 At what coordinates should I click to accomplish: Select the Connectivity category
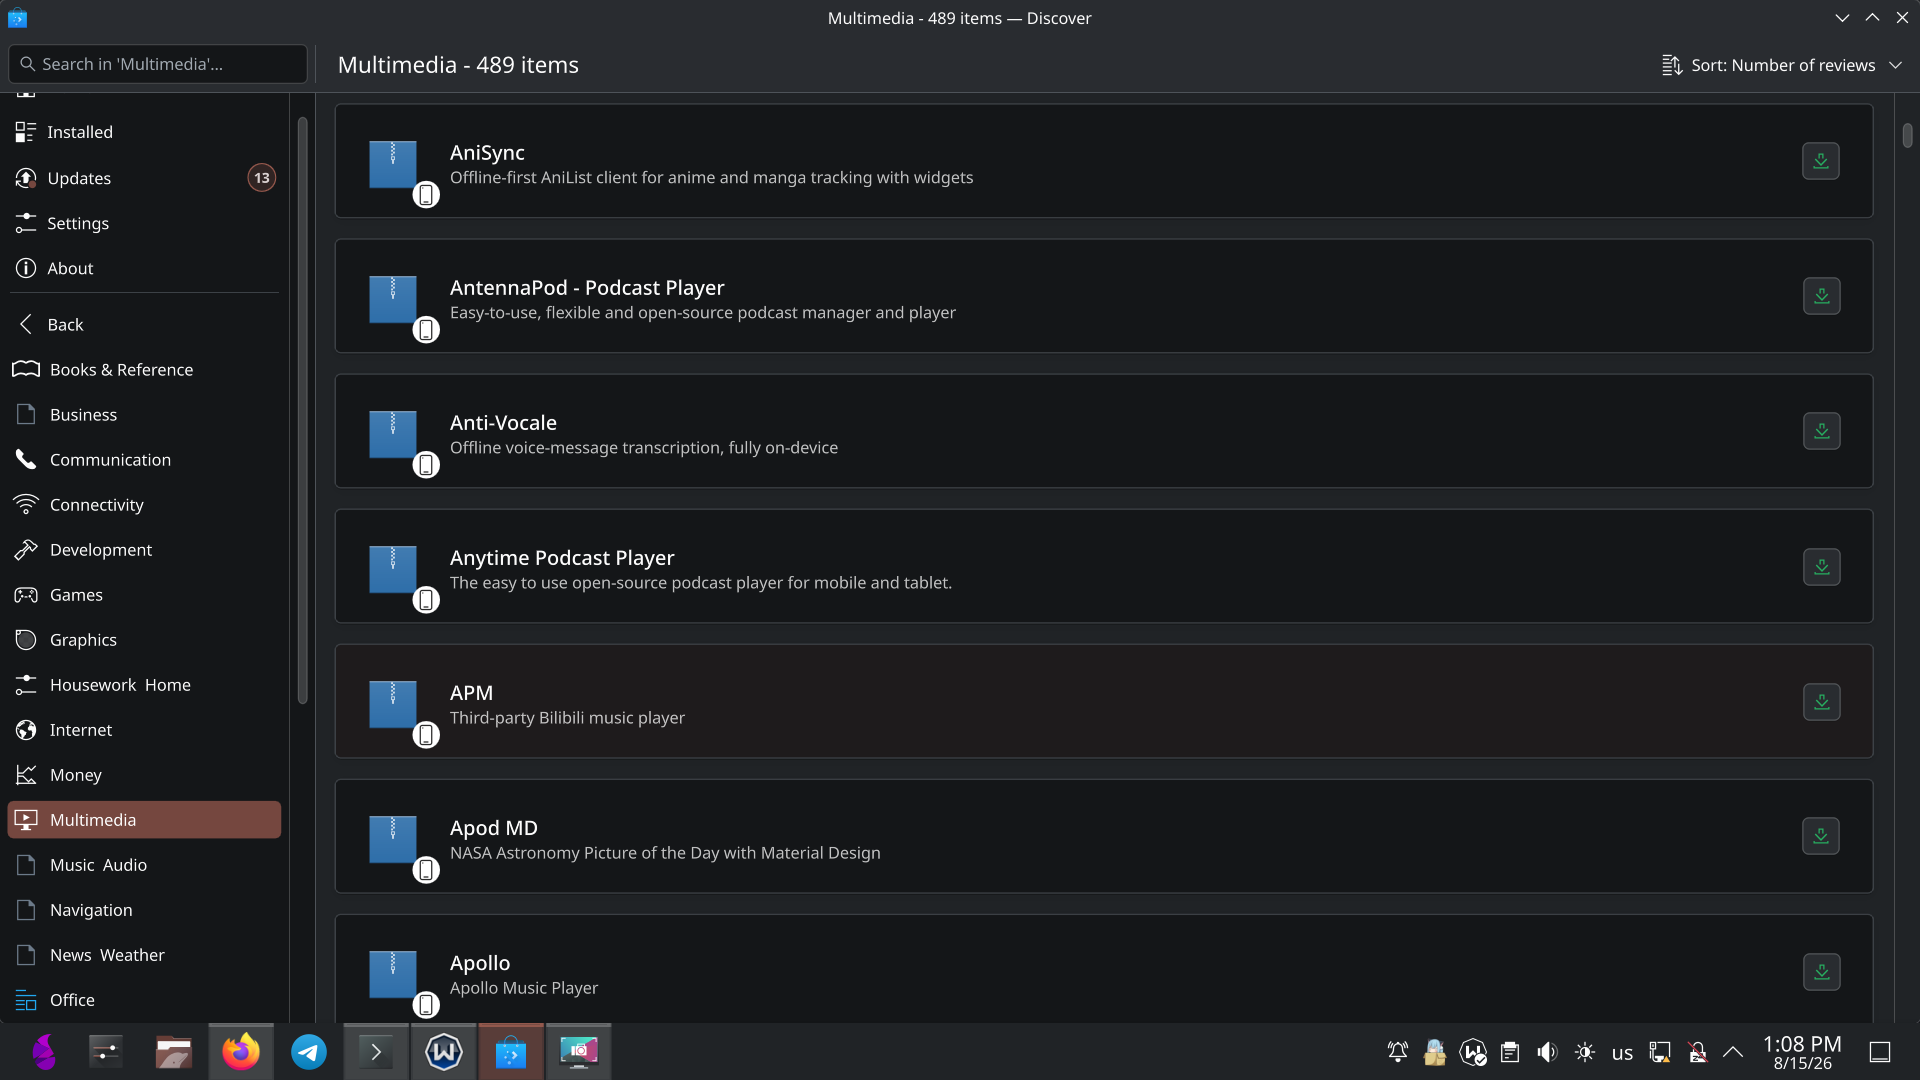tap(144, 504)
